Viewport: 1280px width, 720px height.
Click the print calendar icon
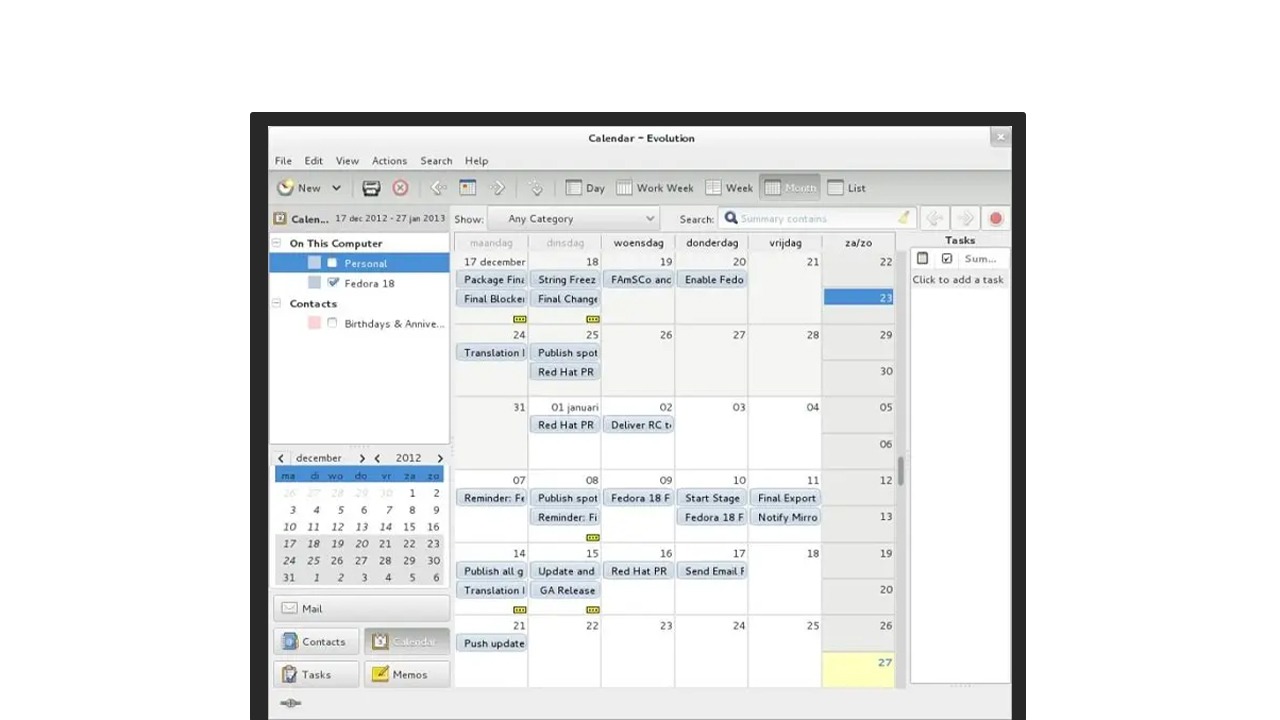point(371,188)
